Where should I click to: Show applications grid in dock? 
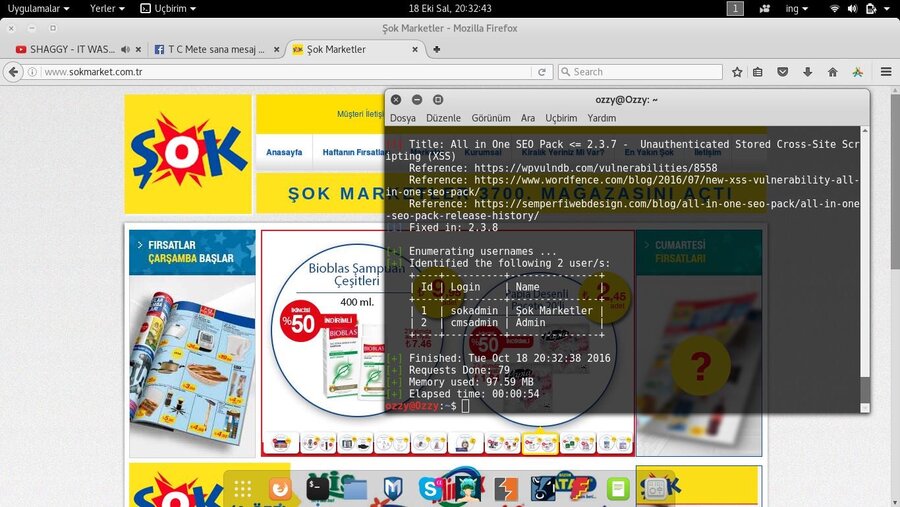(242, 489)
